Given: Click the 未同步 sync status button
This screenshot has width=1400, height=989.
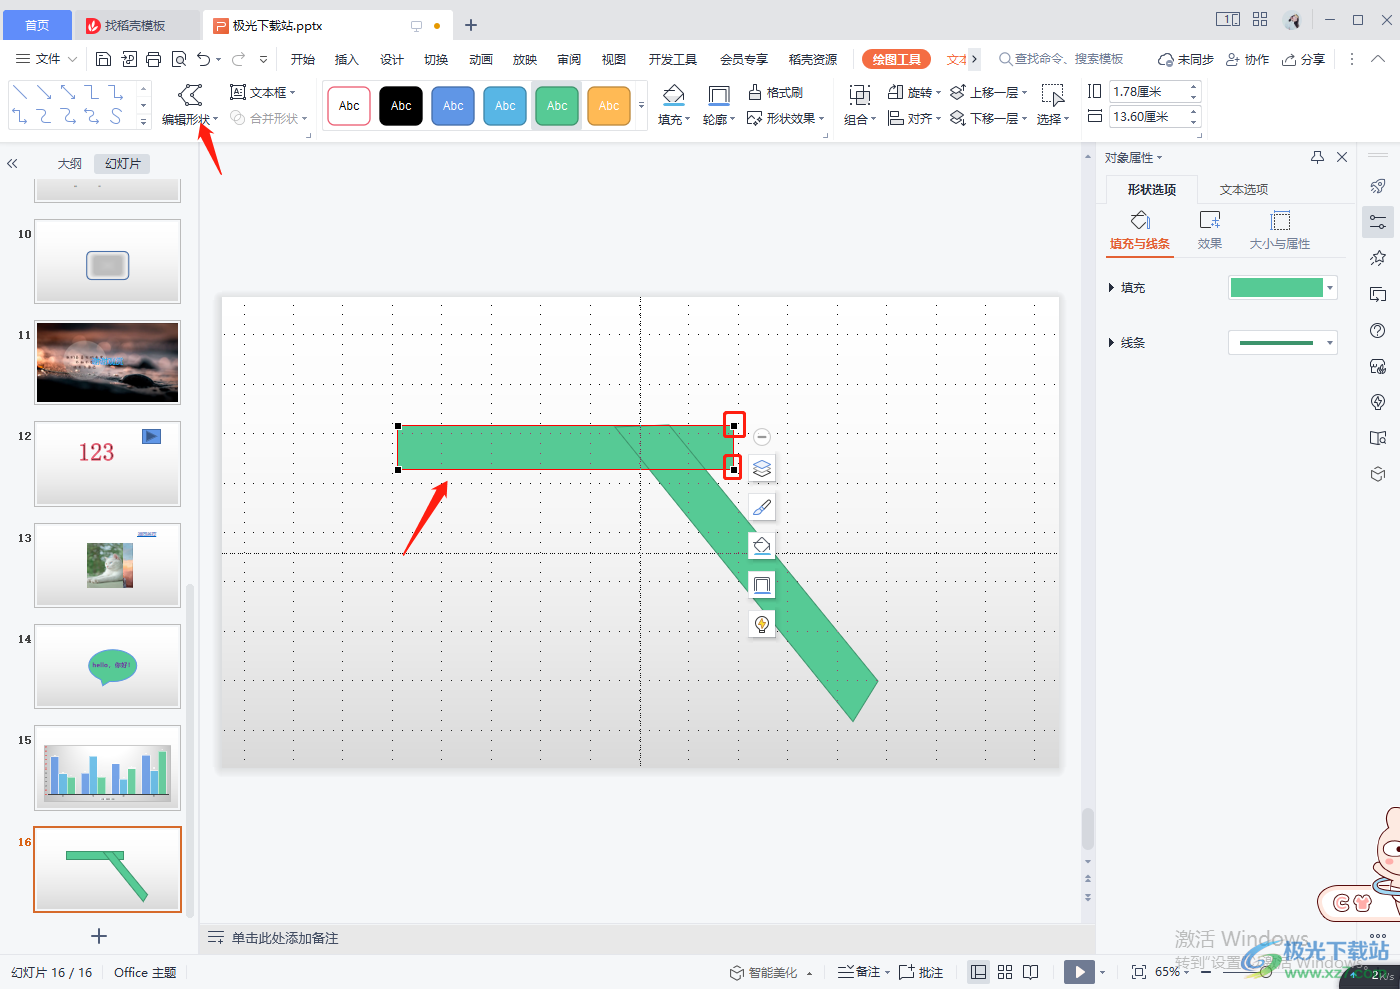Looking at the screenshot, I should (x=1186, y=59).
